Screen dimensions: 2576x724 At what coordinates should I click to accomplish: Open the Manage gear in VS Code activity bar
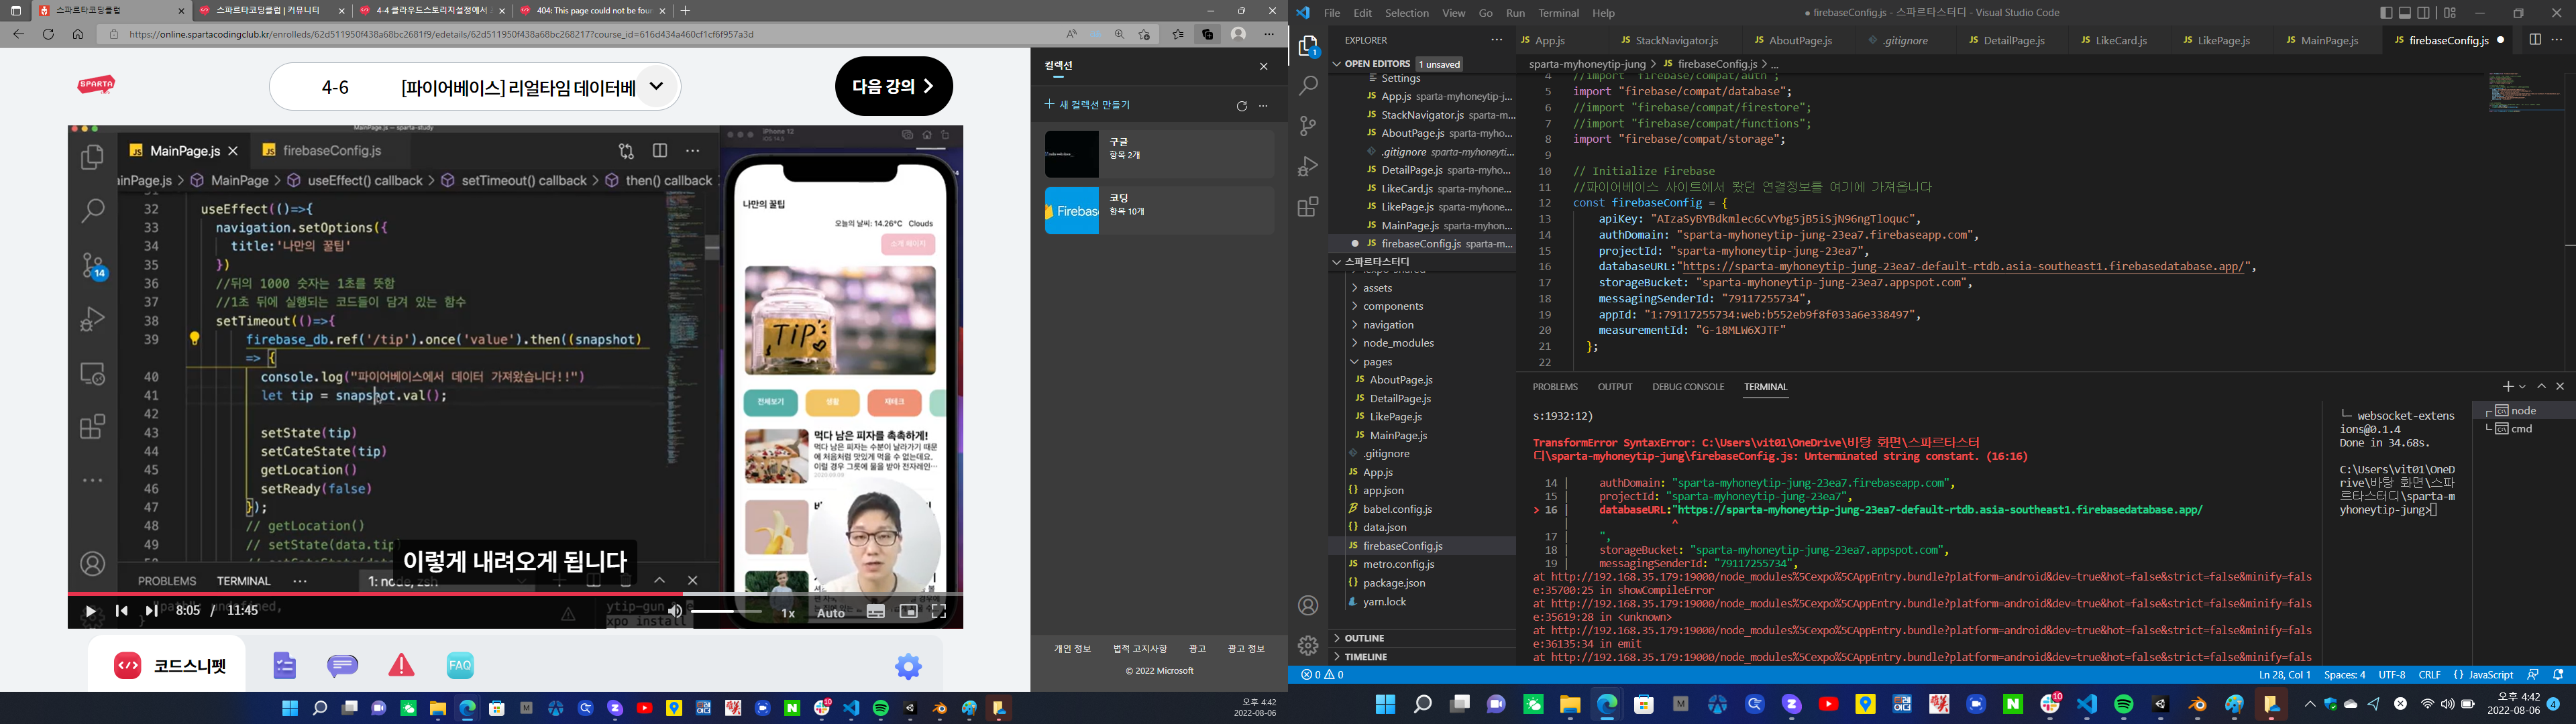(x=1308, y=645)
